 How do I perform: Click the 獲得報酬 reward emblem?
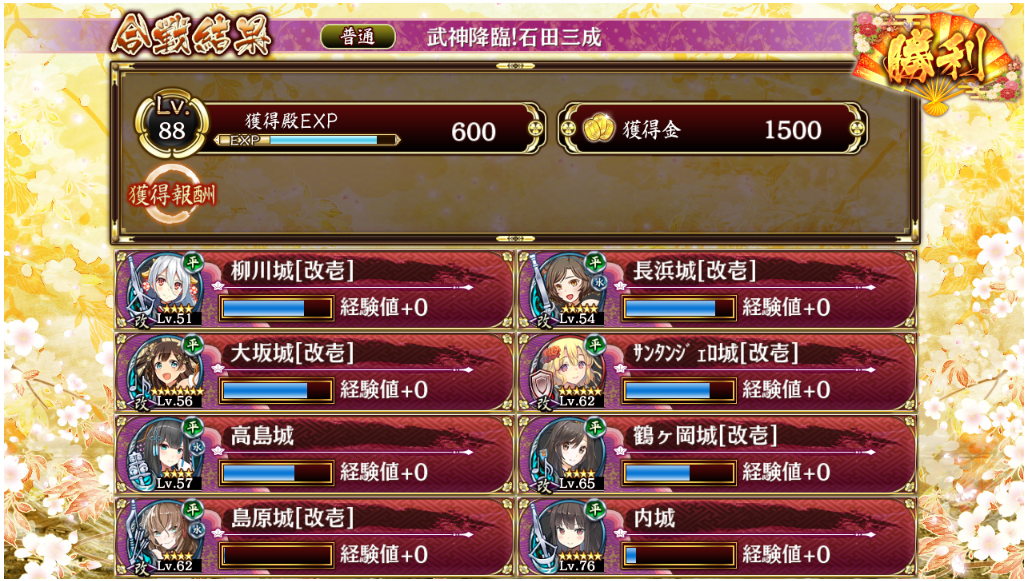point(172,195)
